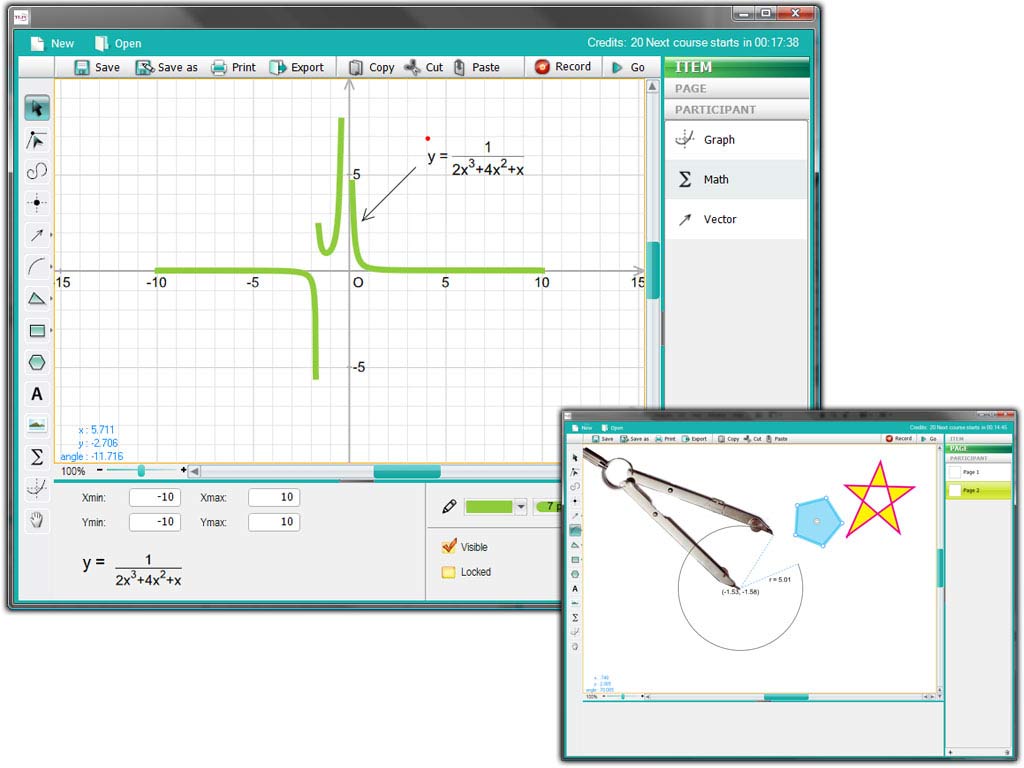Select the sigma math tool in left toolbar
The width and height of the screenshot is (1024, 768).
coord(37,456)
